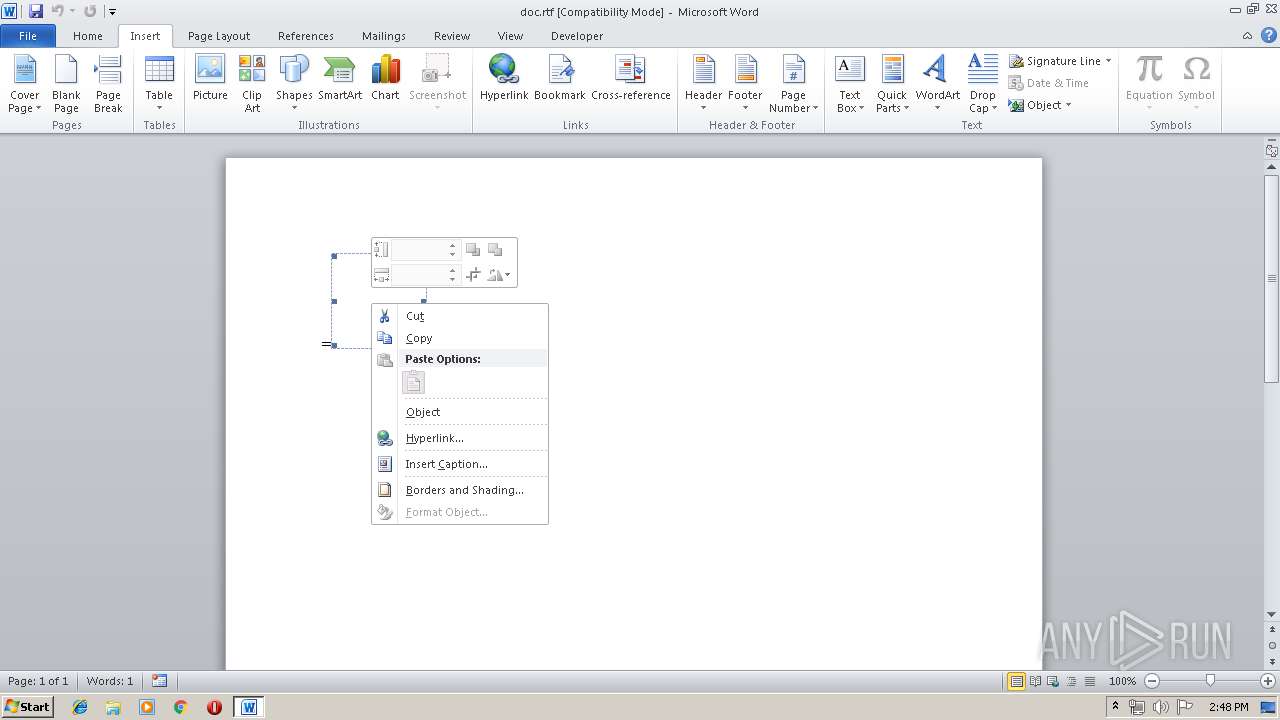Image resolution: width=1280 pixels, height=720 pixels.
Task: Open the Cover Page dropdown
Action: 25,84
